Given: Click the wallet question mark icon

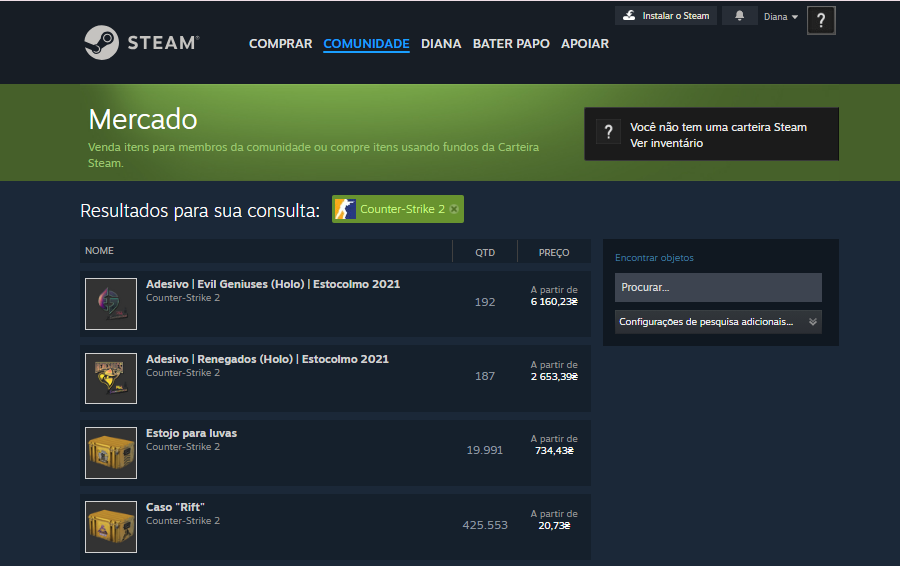Looking at the screenshot, I should pyautogui.click(x=608, y=133).
